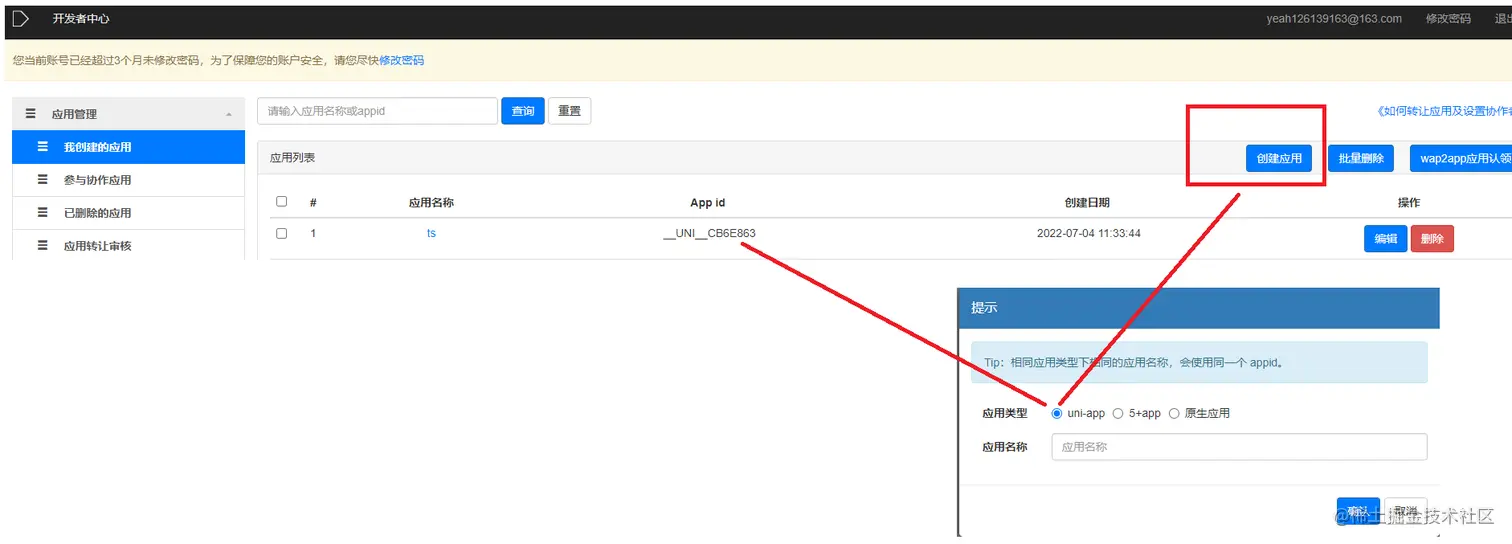Click the 操作 column header
1512x544 pixels.
coord(1408,202)
